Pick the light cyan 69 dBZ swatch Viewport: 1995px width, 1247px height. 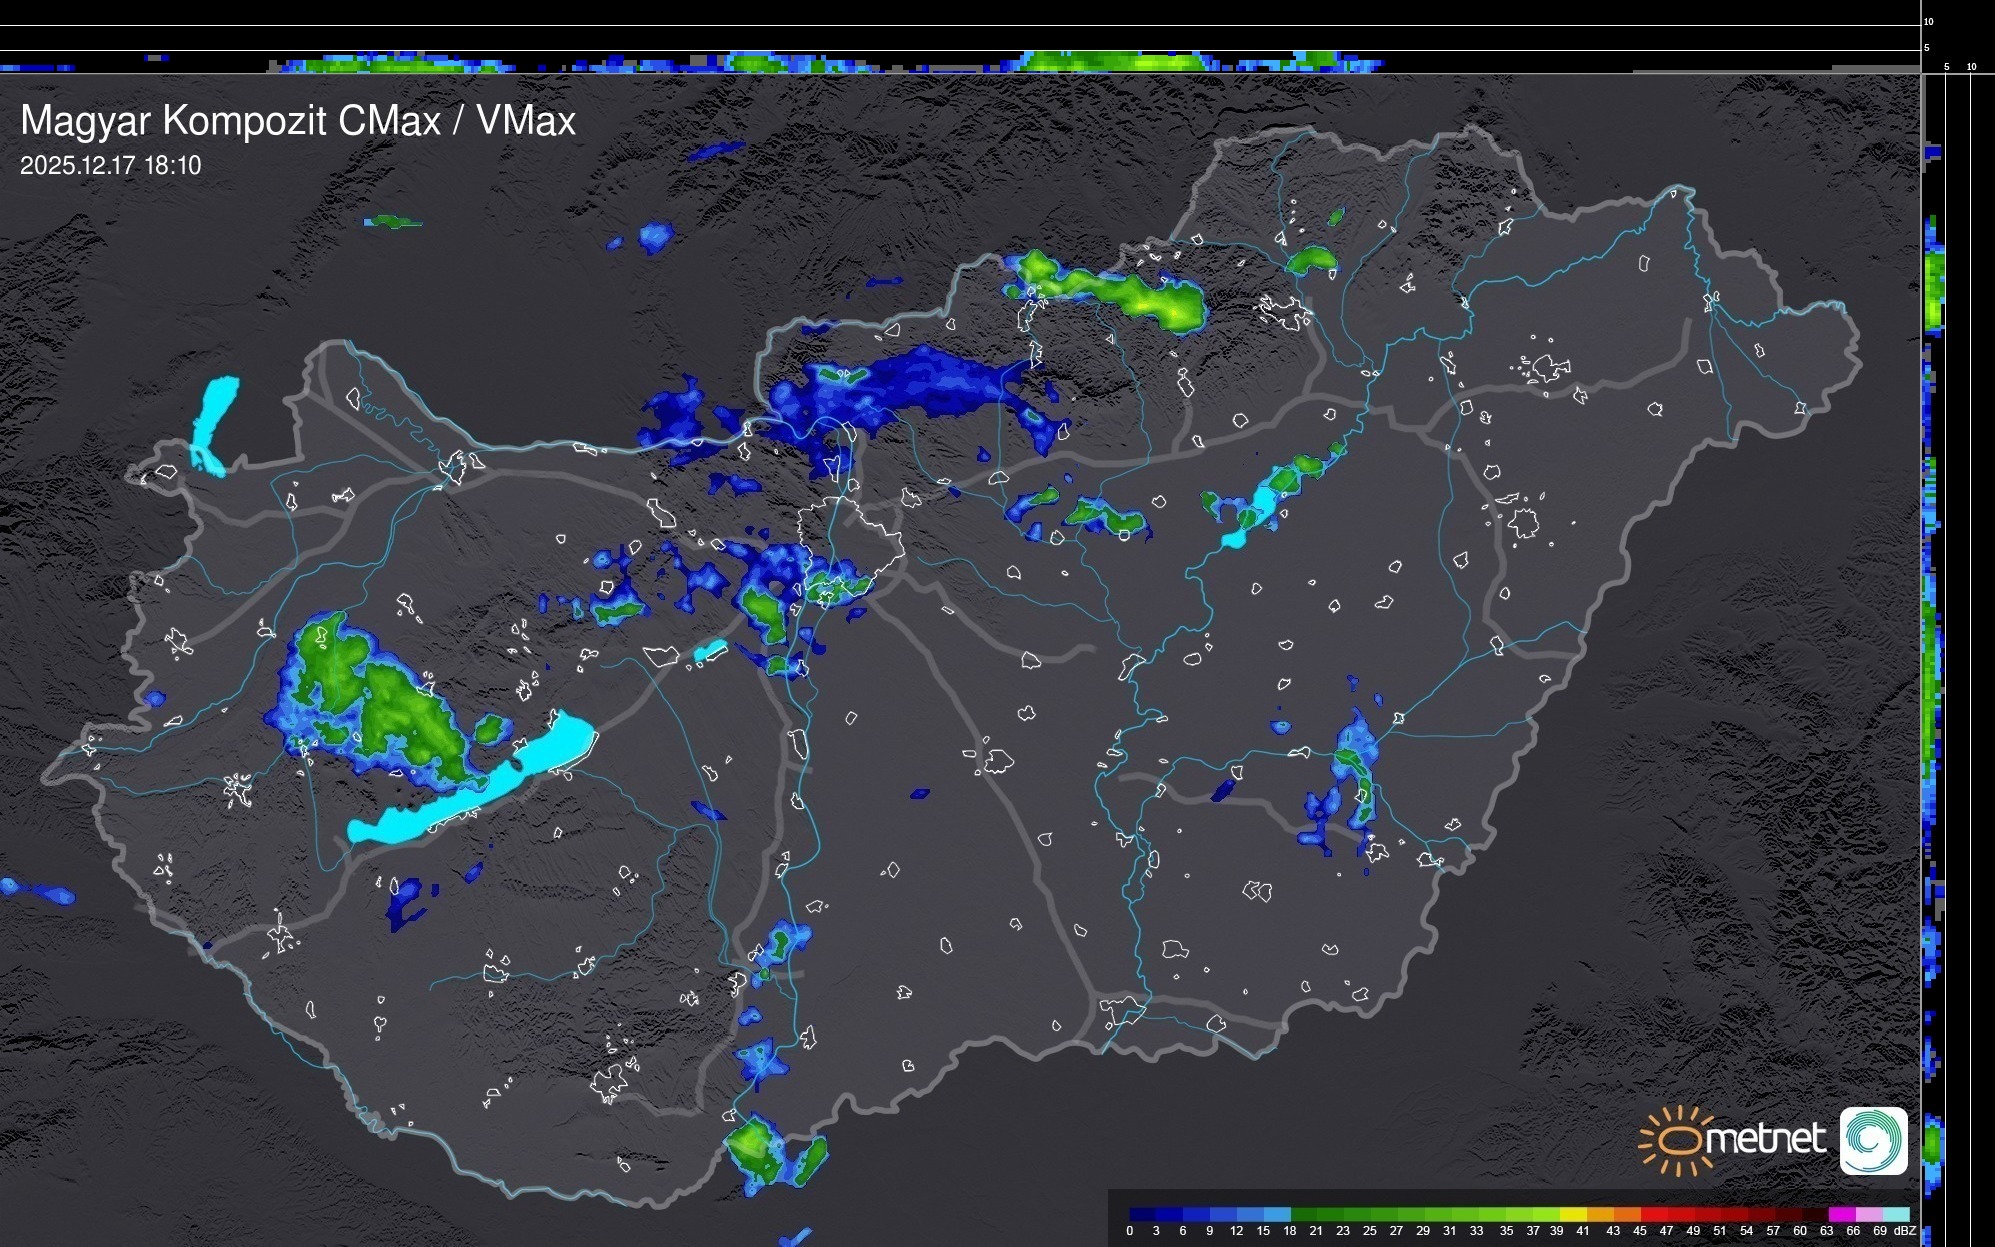tap(1895, 1214)
